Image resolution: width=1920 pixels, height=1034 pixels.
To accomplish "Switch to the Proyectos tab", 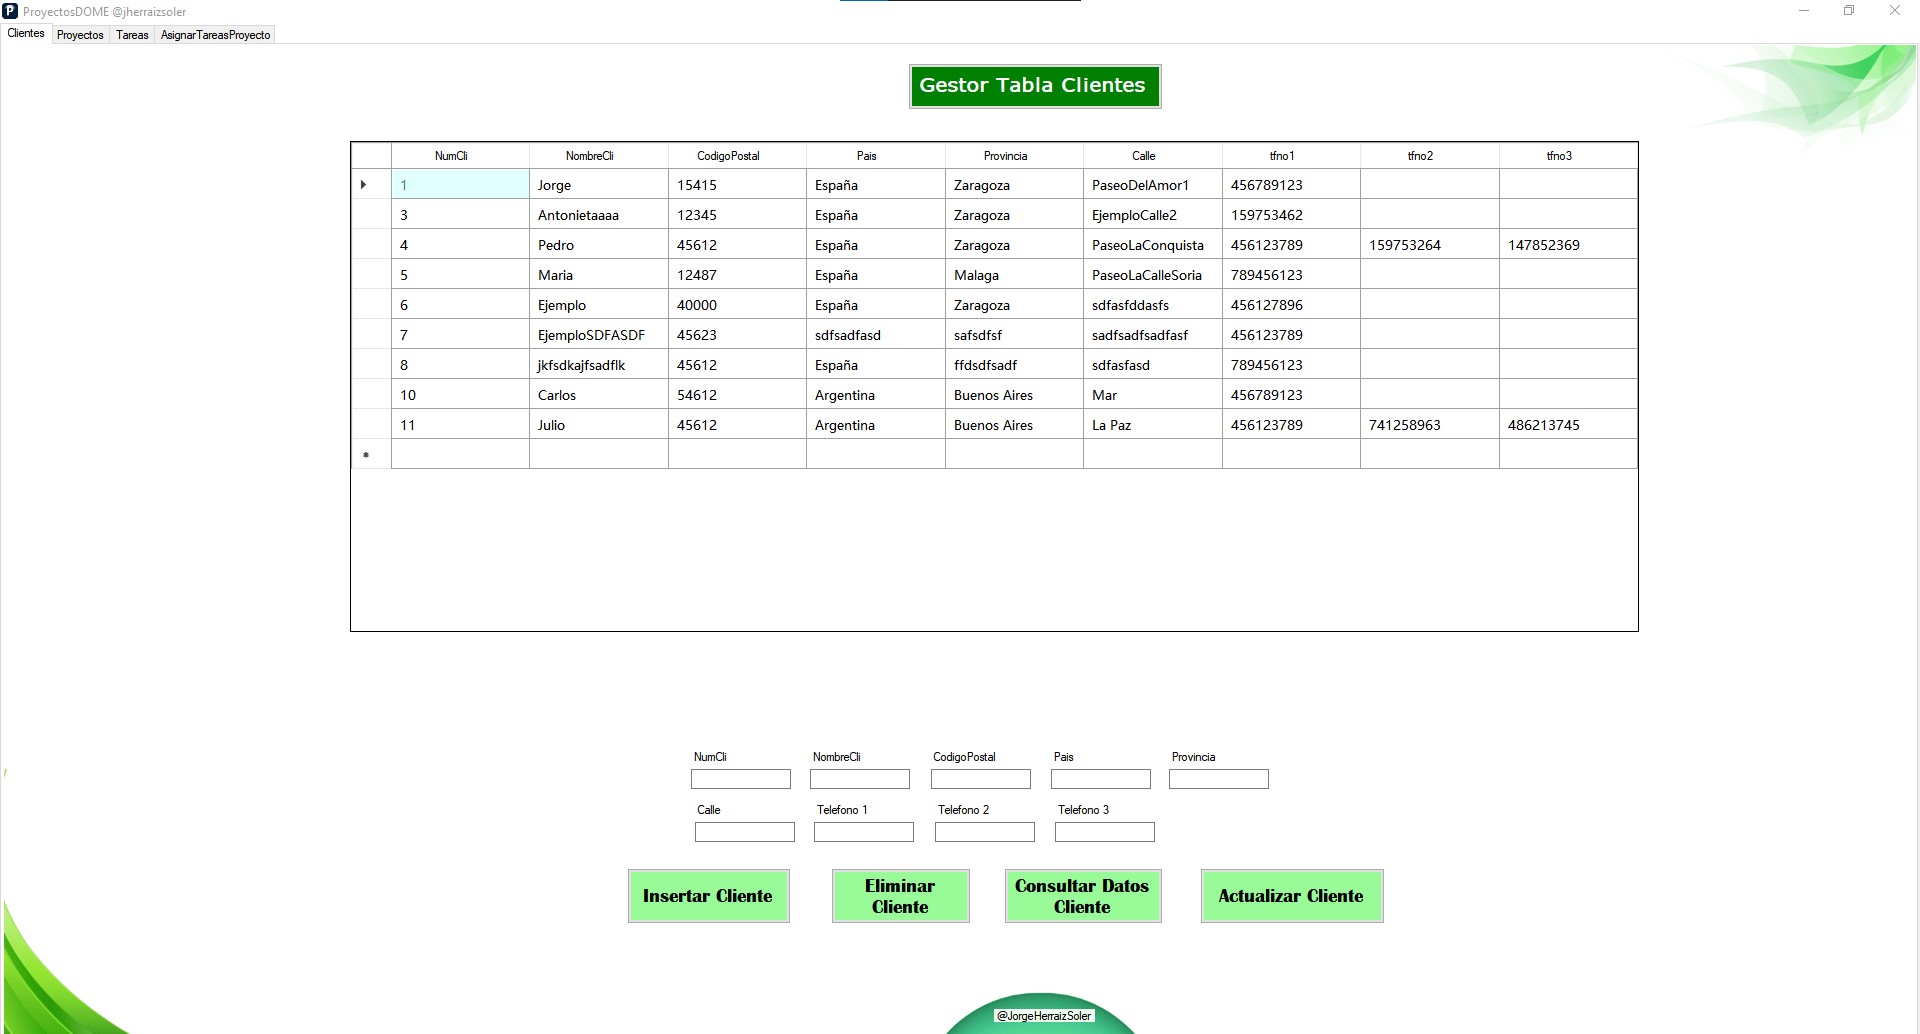I will [80, 35].
